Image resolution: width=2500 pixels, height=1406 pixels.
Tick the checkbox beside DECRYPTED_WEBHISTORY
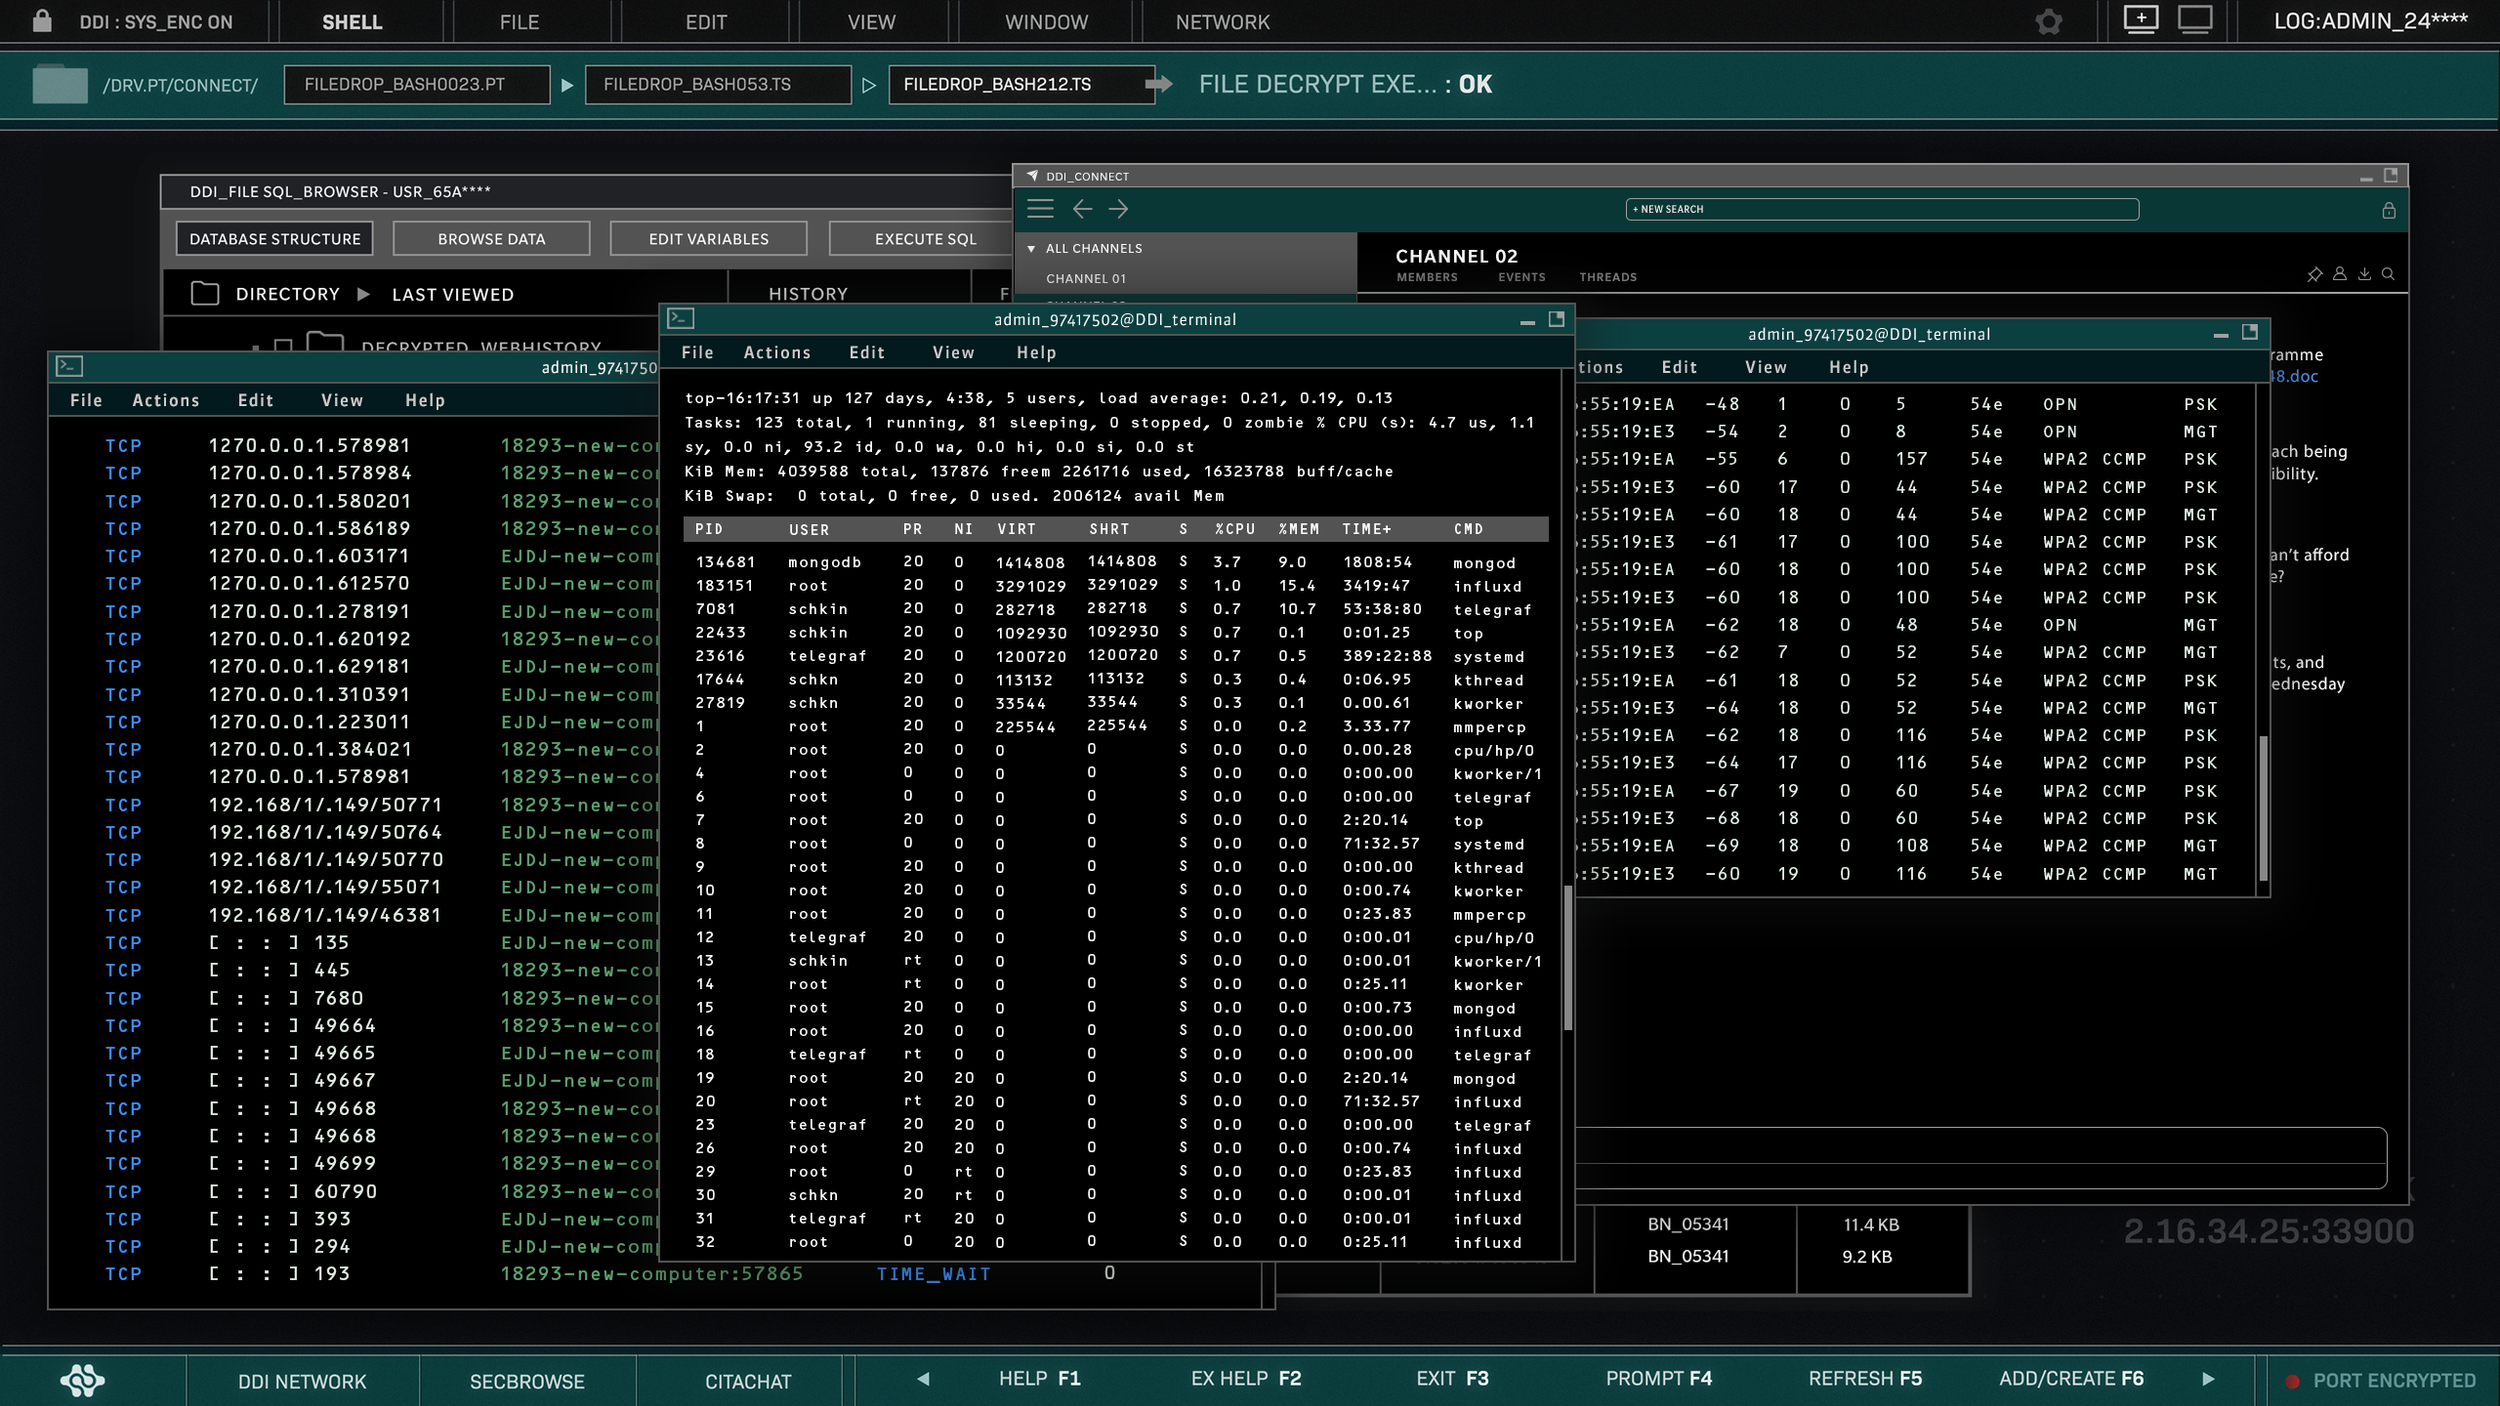283,346
